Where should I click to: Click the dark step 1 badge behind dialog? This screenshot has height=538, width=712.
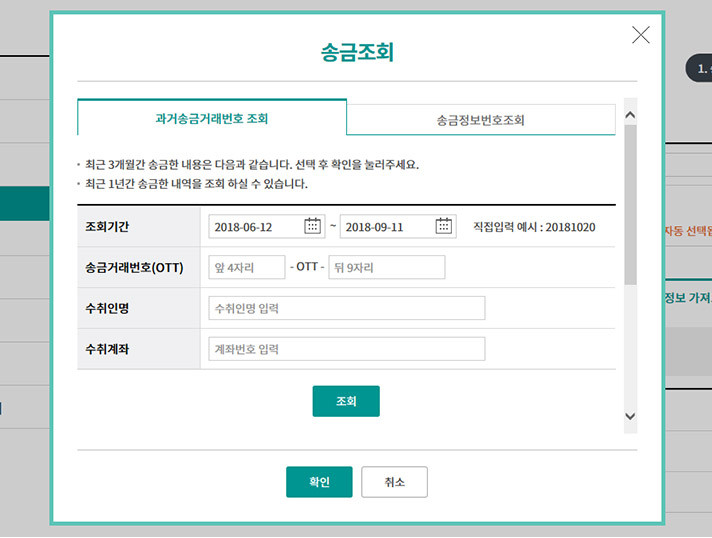click(698, 68)
